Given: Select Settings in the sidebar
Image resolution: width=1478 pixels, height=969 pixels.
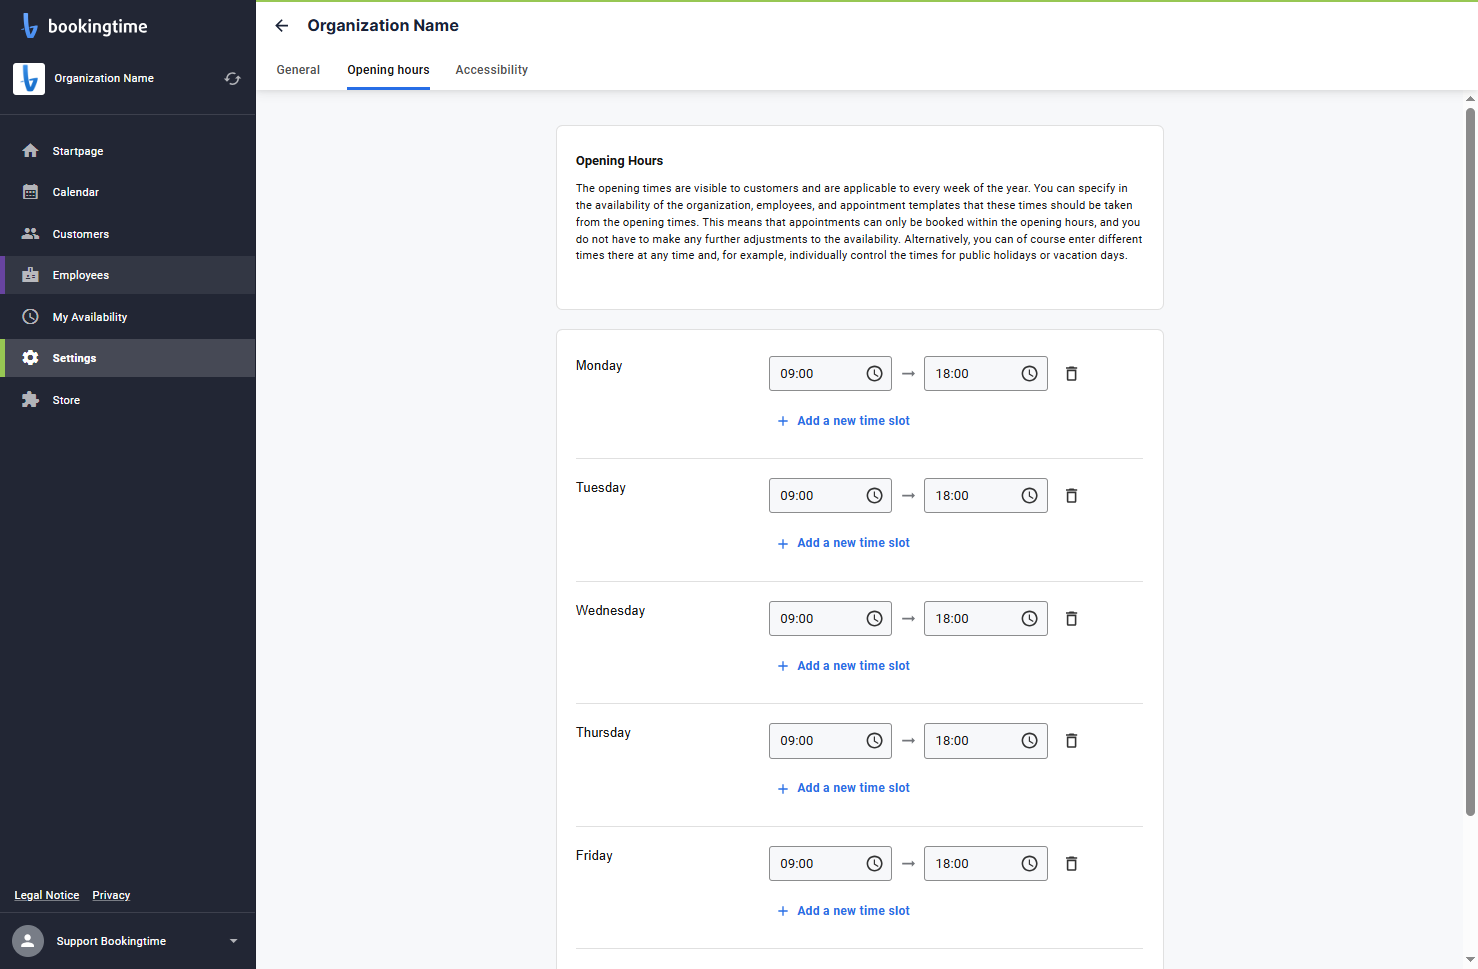Looking at the screenshot, I should (x=128, y=358).
